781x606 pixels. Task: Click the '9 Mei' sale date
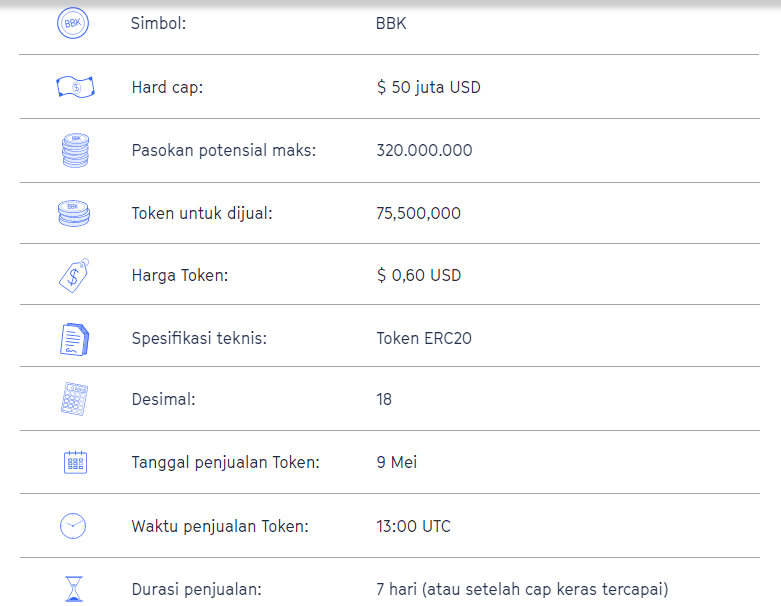pos(396,462)
